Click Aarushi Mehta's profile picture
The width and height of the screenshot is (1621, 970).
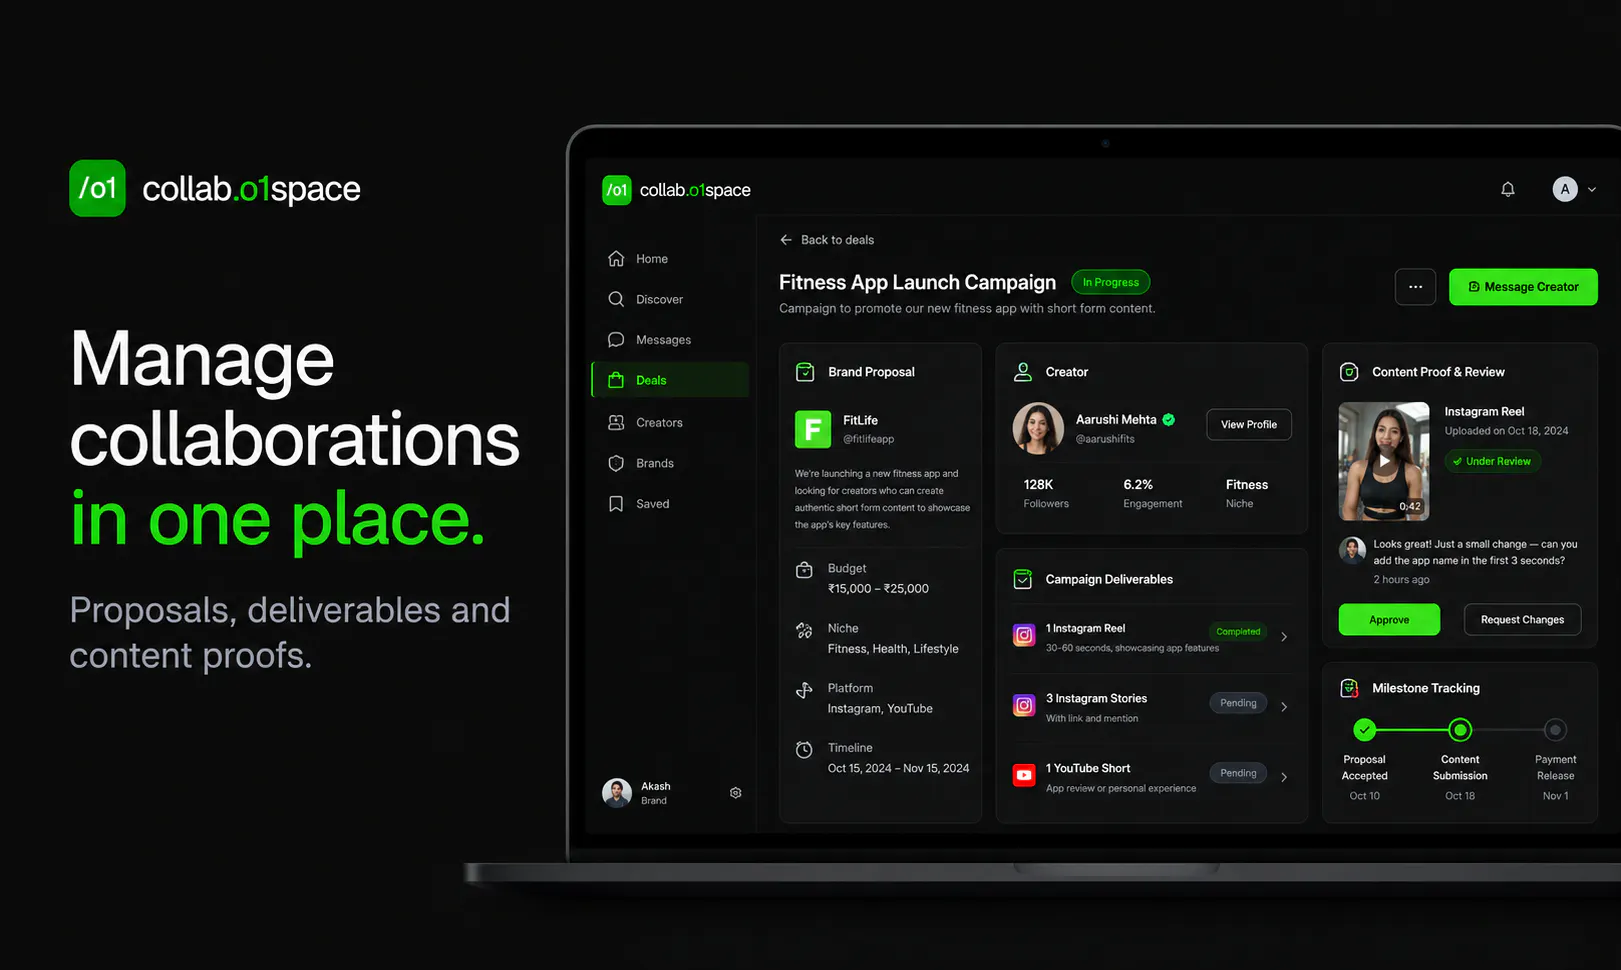[x=1038, y=428]
